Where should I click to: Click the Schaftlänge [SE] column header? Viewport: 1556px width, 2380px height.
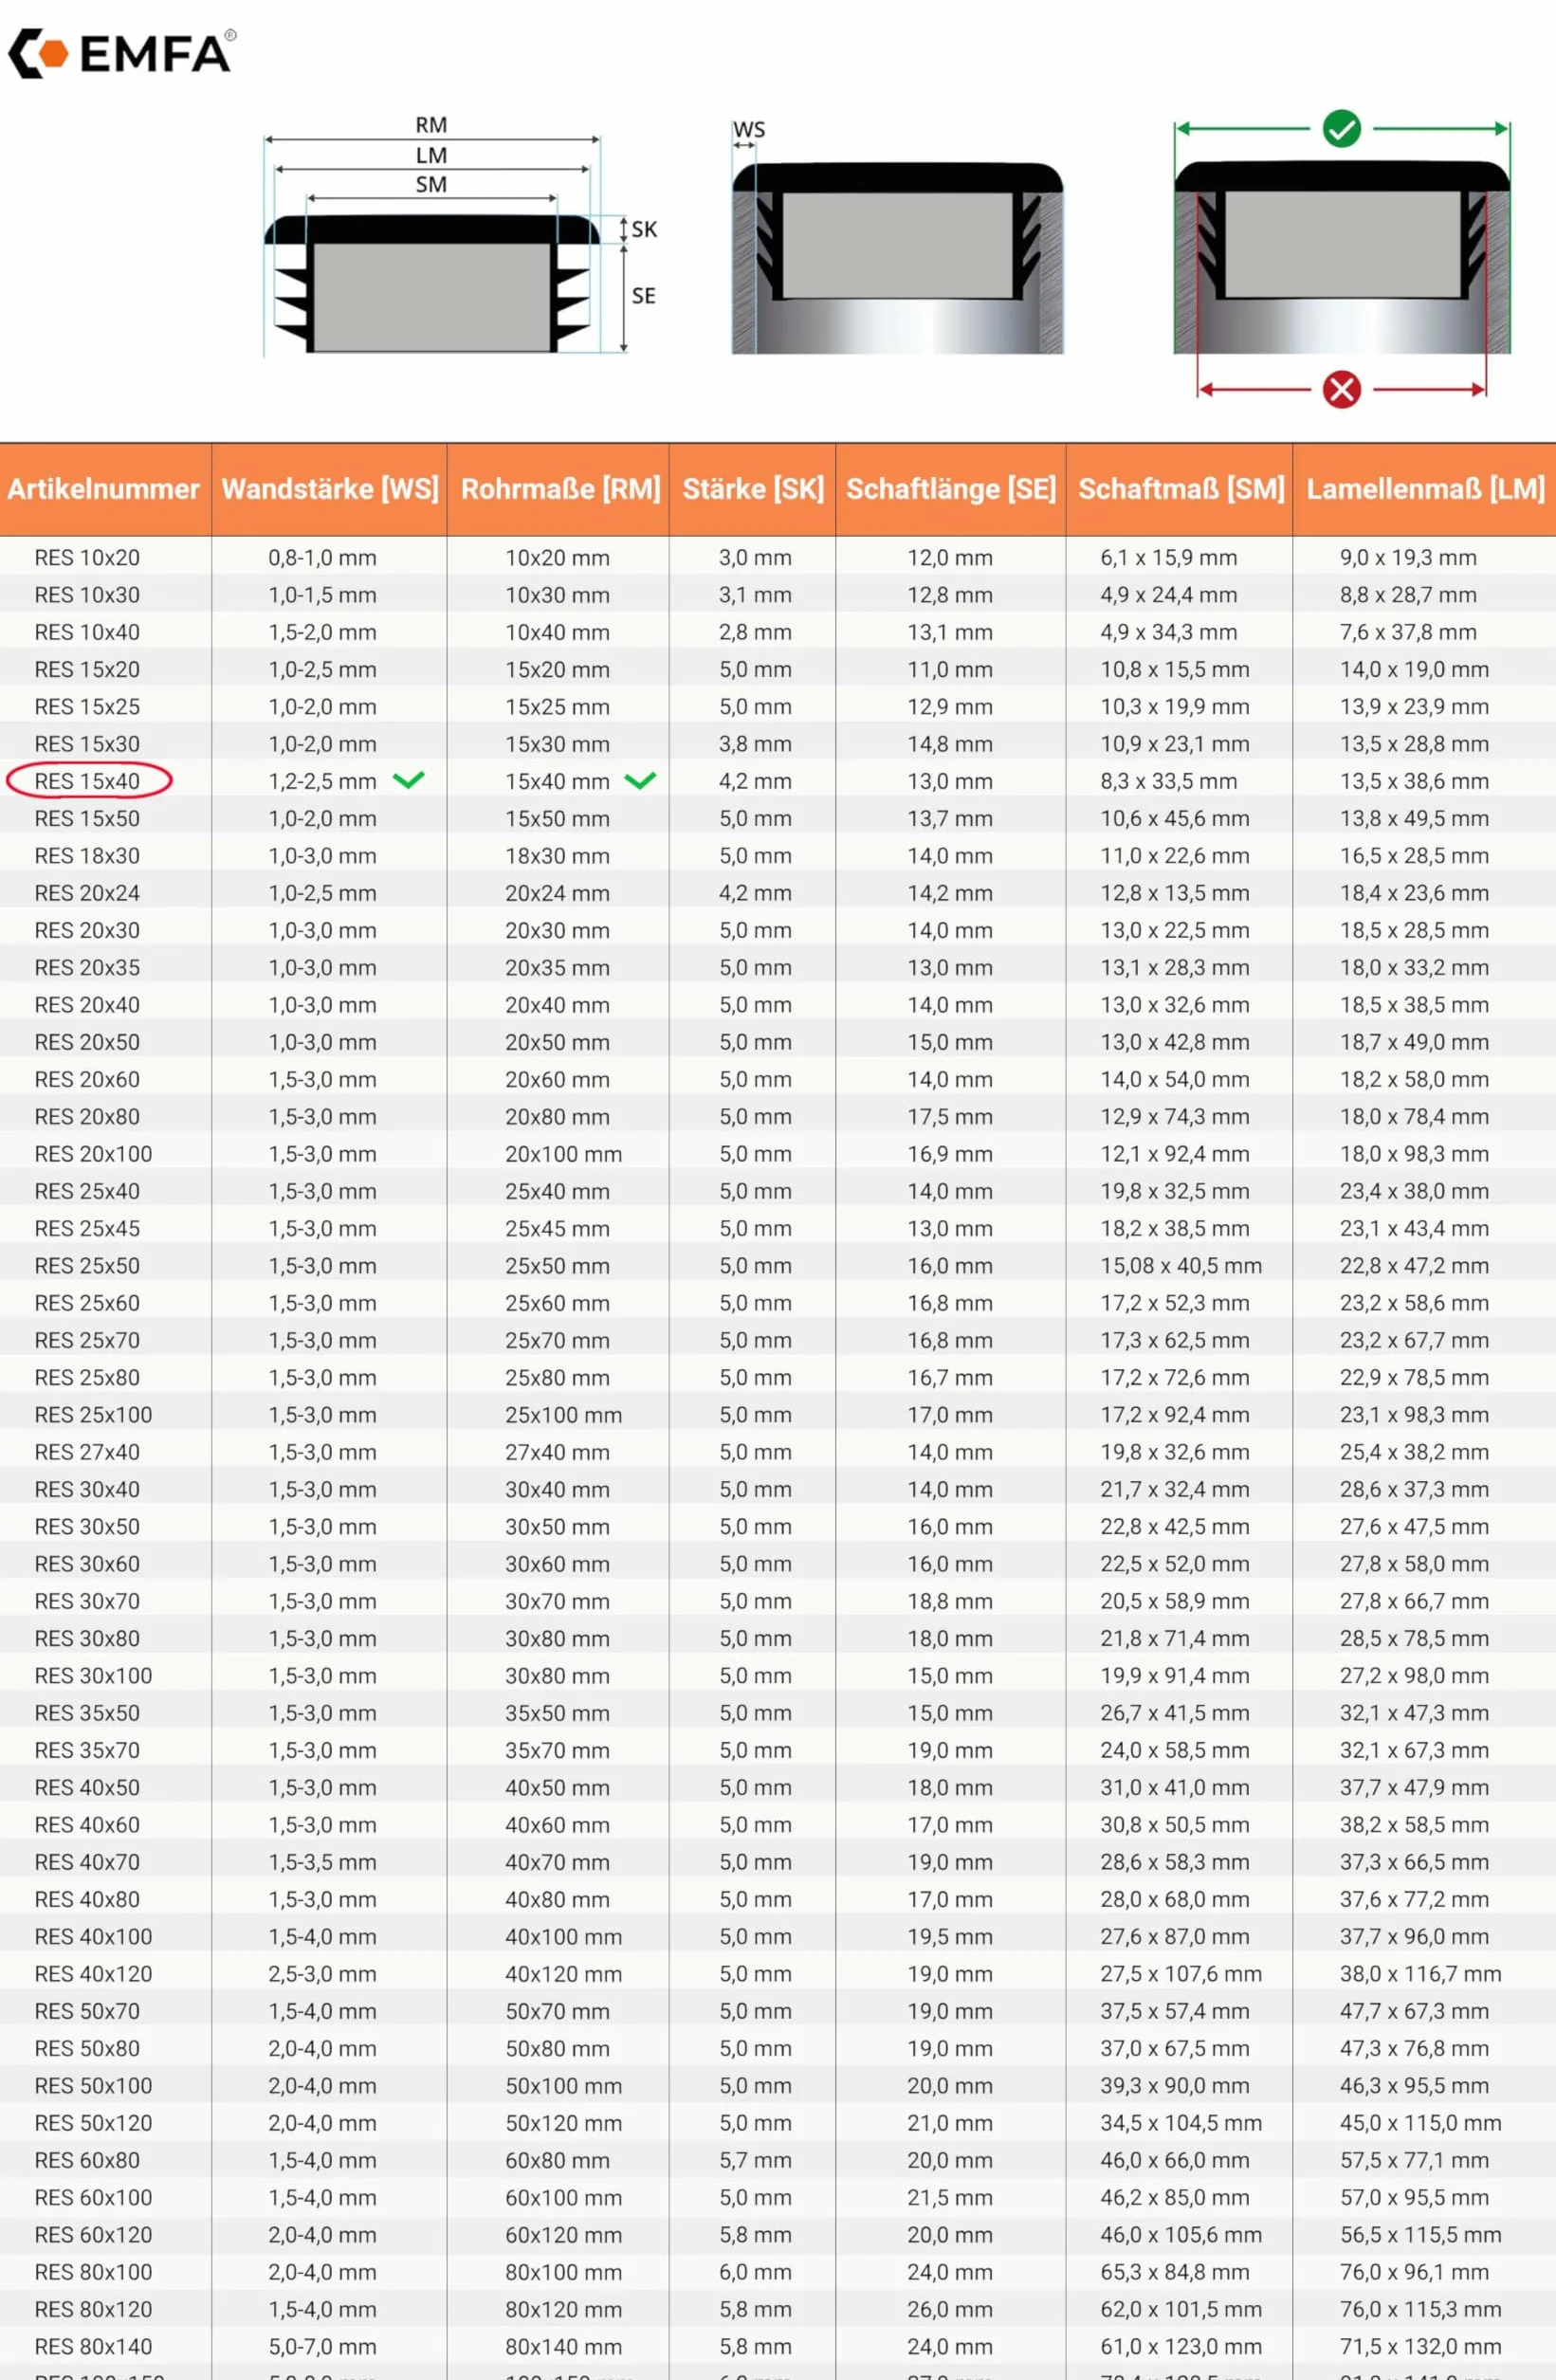click(951, 489)
